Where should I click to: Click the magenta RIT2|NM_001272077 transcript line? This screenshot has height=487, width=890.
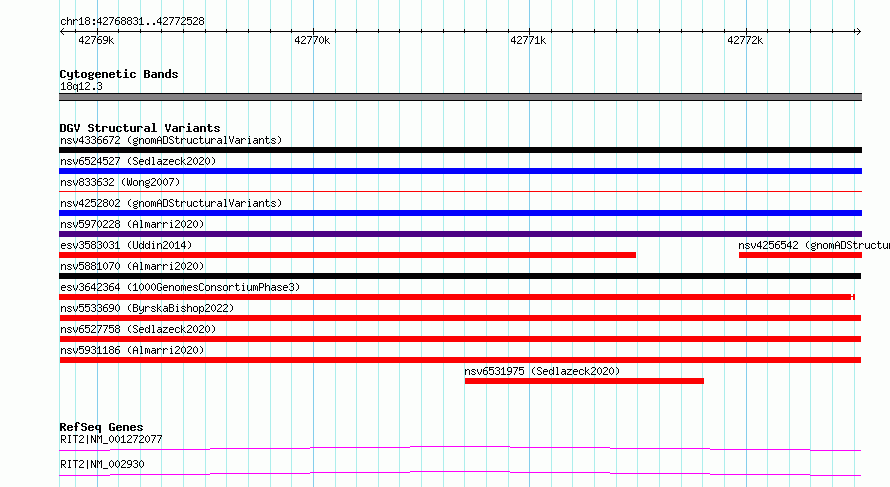pyautogui.click(x=460, y=448)
